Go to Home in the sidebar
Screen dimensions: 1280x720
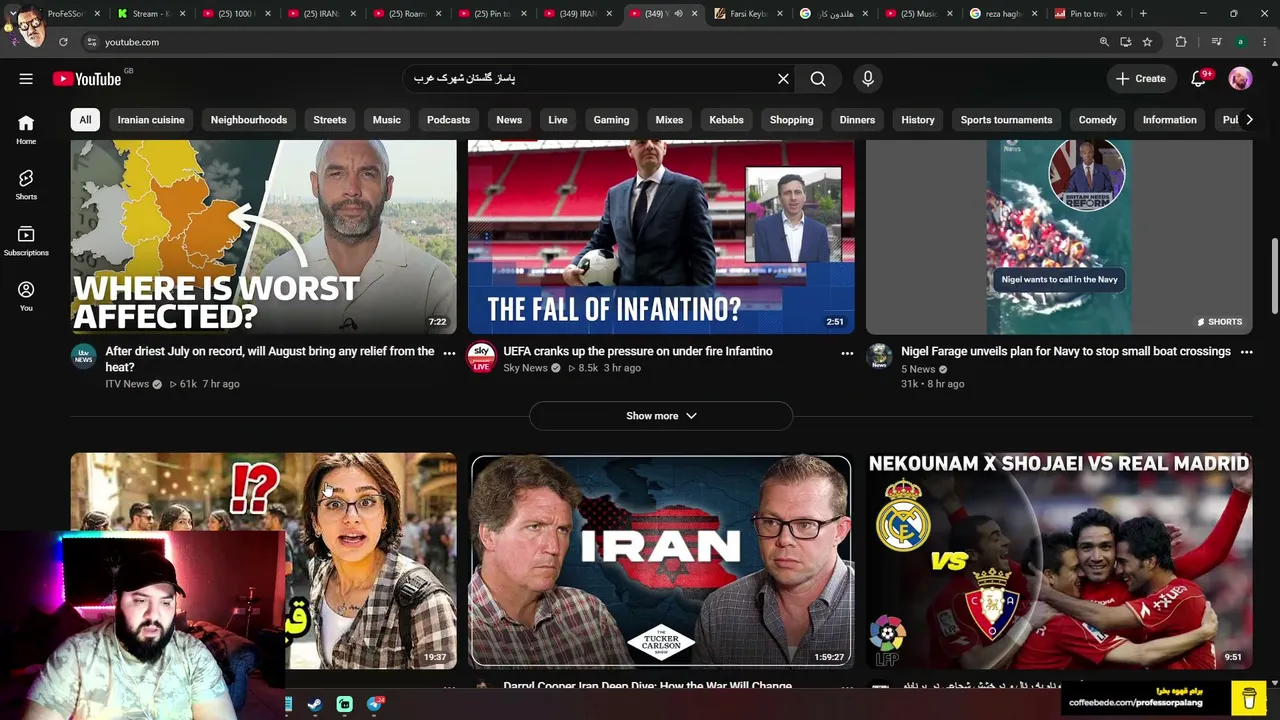coord(26,129)
